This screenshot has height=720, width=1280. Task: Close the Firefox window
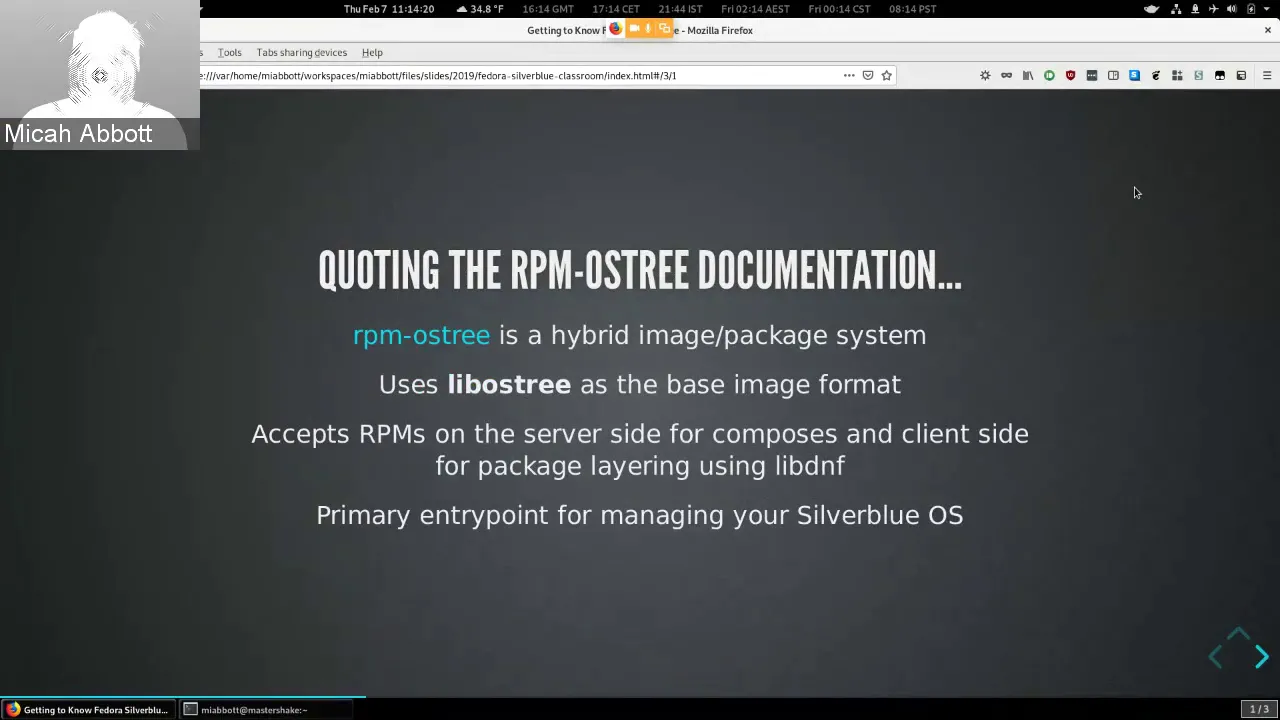(1268, 30)
